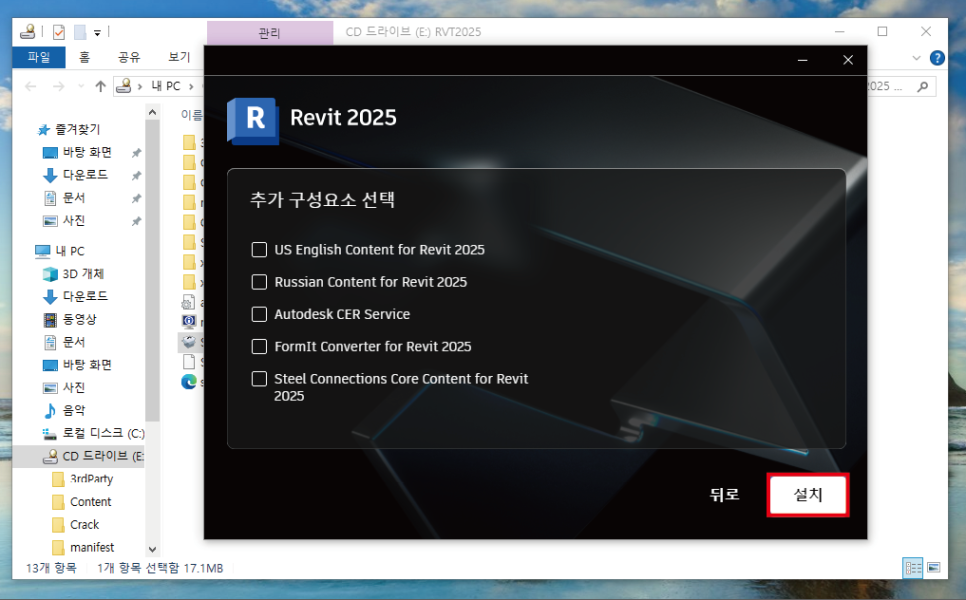Image resolution: width=966 pixels, height=600 pixels.
Task: Switch to the 공유 ribbon tab
Action: click(129, 57)
